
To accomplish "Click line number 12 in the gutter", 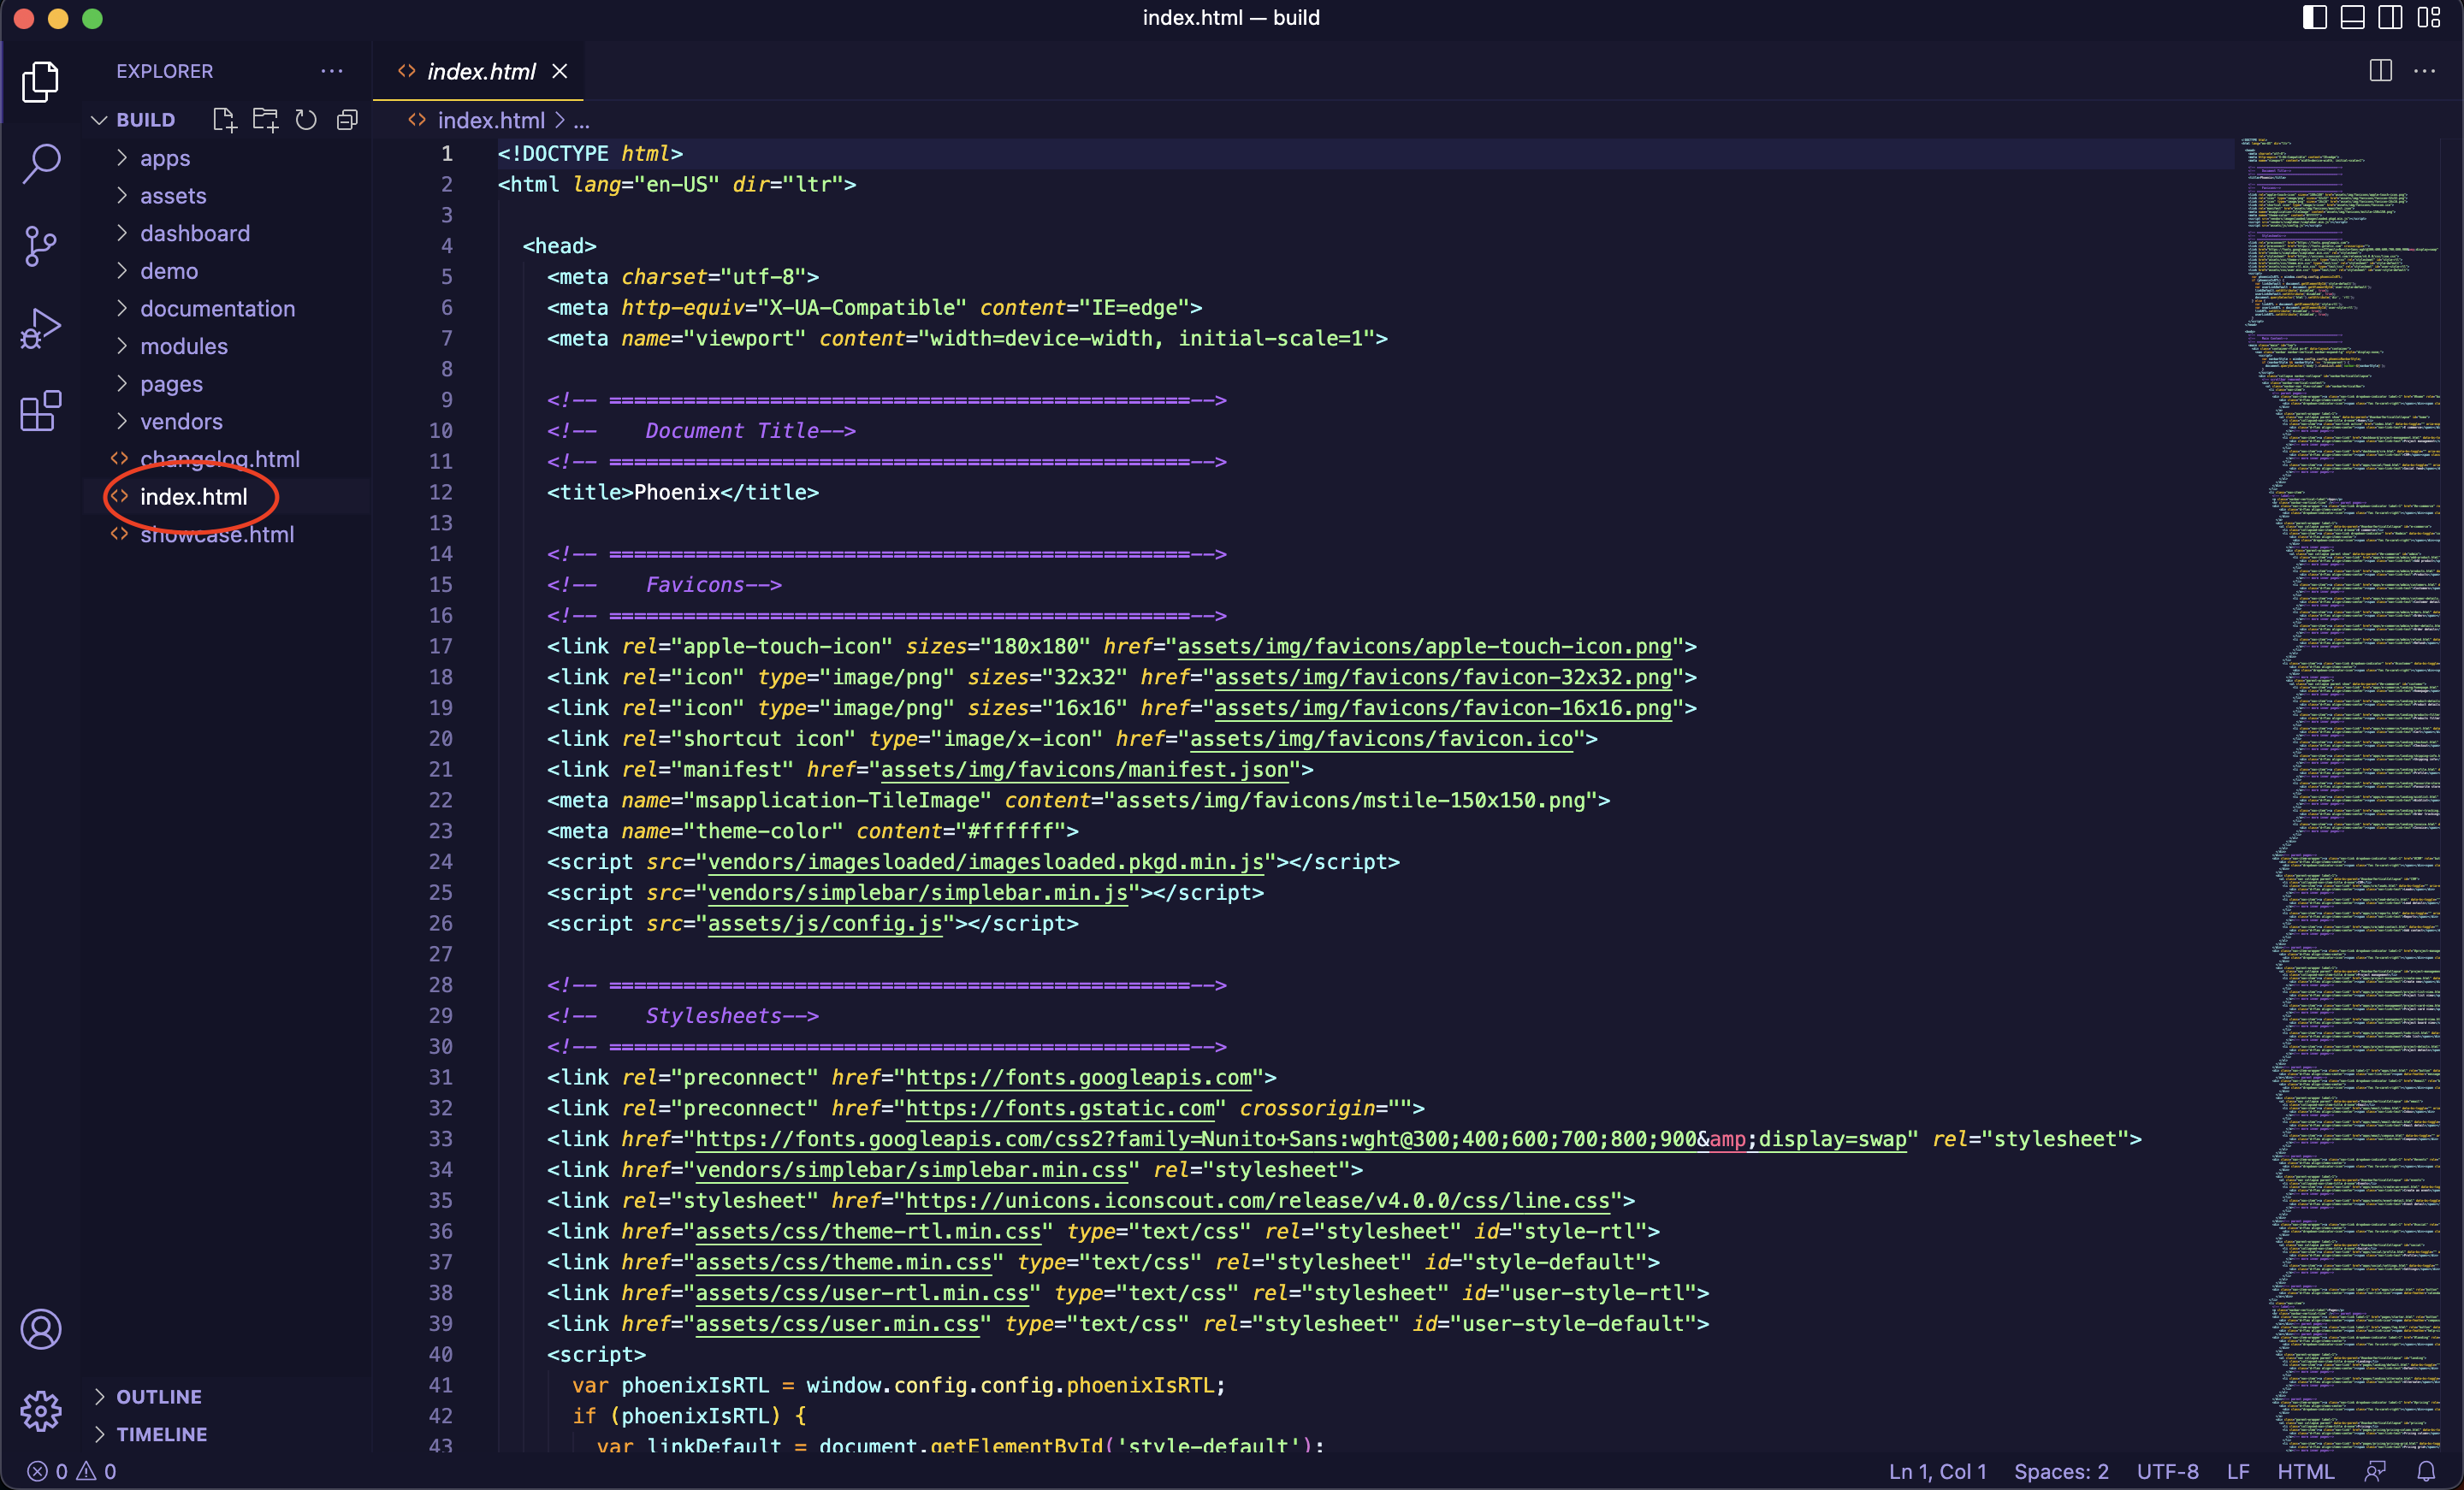I will pos(441,493).
